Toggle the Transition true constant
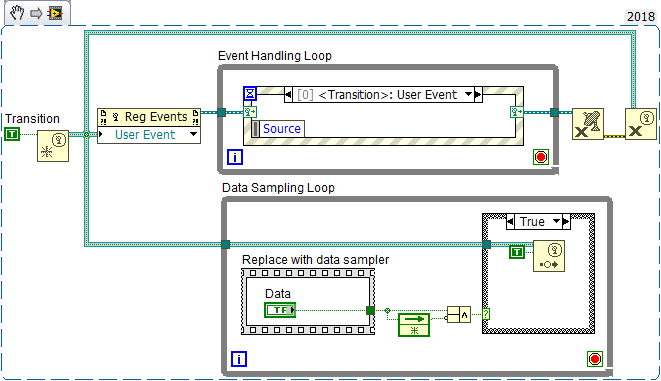The height and width of the screenshot is (381, 661). [x=12, y=134]
